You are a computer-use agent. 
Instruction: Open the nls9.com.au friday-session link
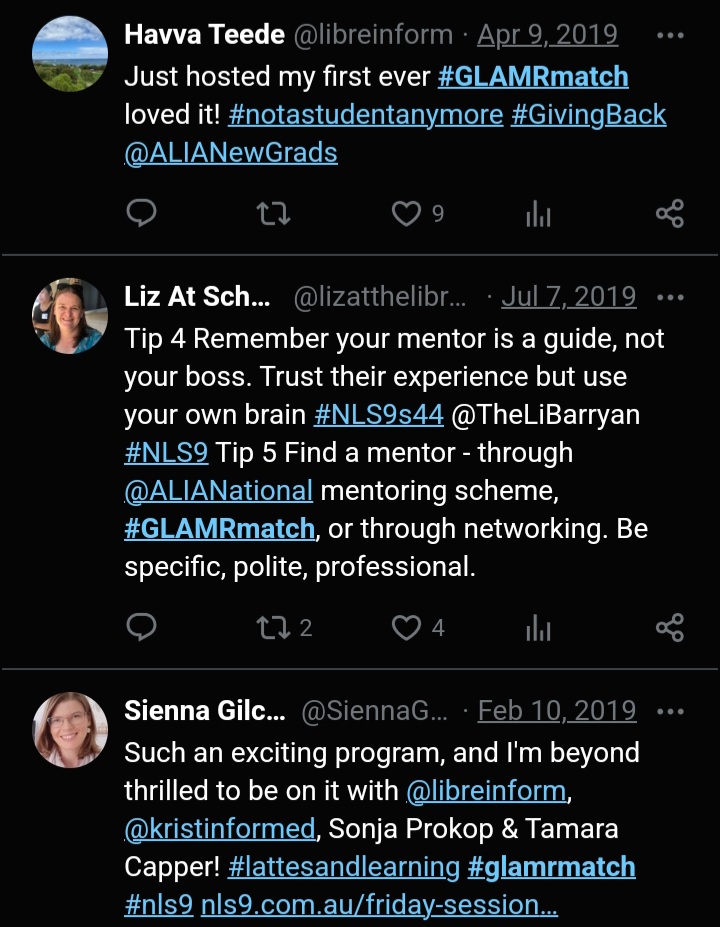[379, 905]
